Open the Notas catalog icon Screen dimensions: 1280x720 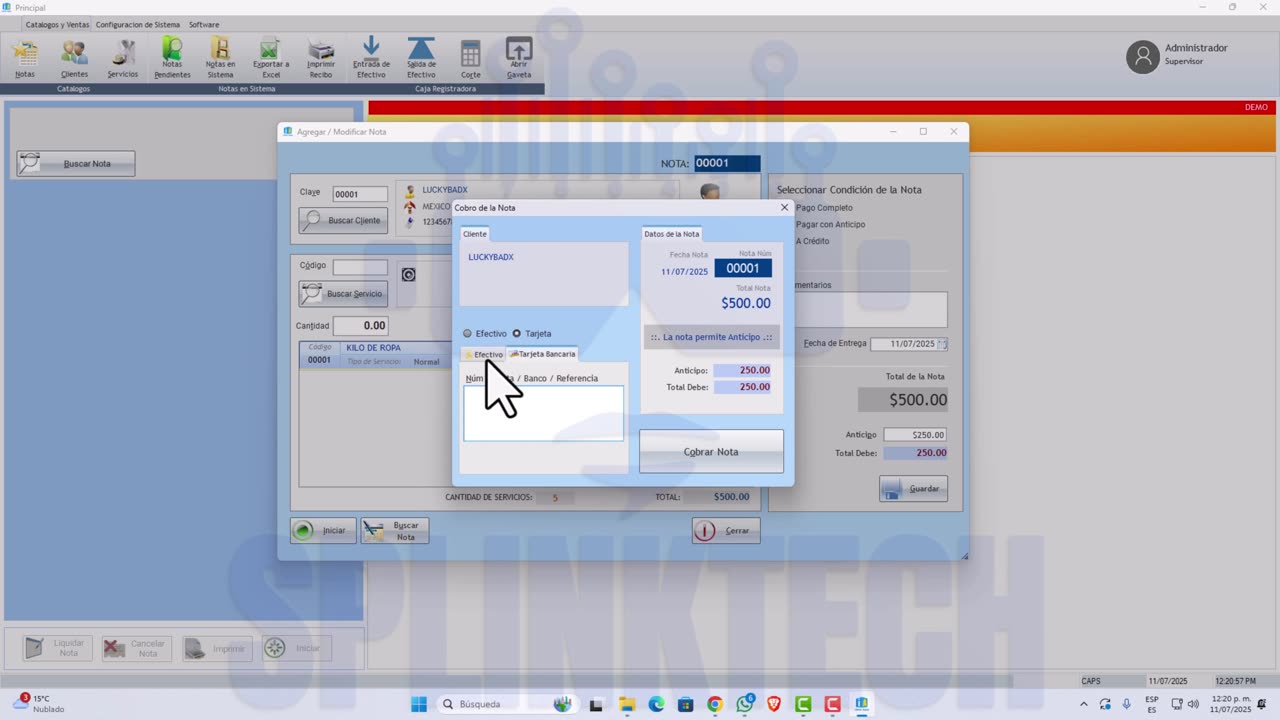coord(25,59)
